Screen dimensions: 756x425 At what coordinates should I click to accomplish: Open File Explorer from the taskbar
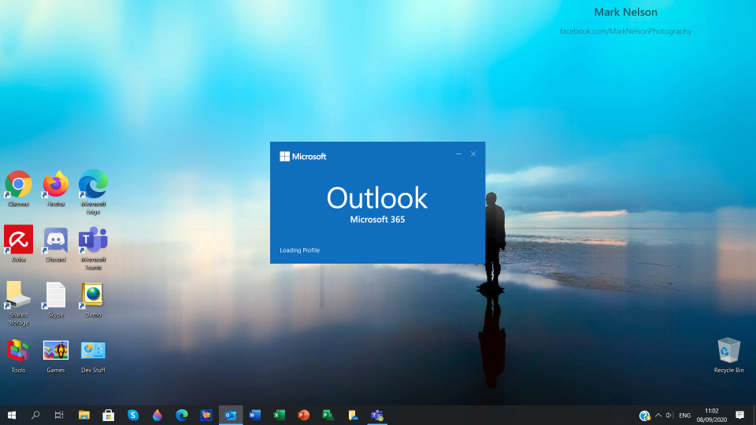pos(84,415)
